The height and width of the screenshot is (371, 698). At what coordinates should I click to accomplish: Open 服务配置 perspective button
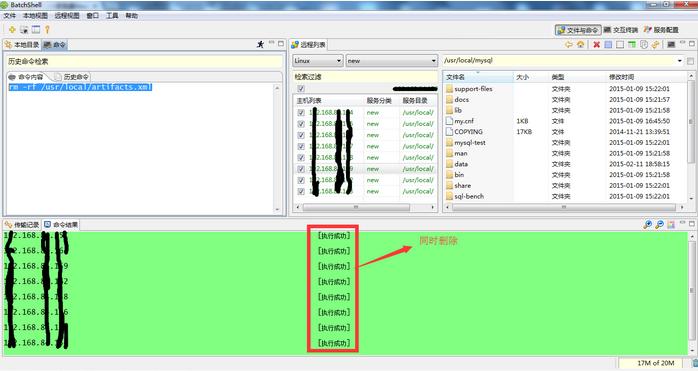(661, 30)
